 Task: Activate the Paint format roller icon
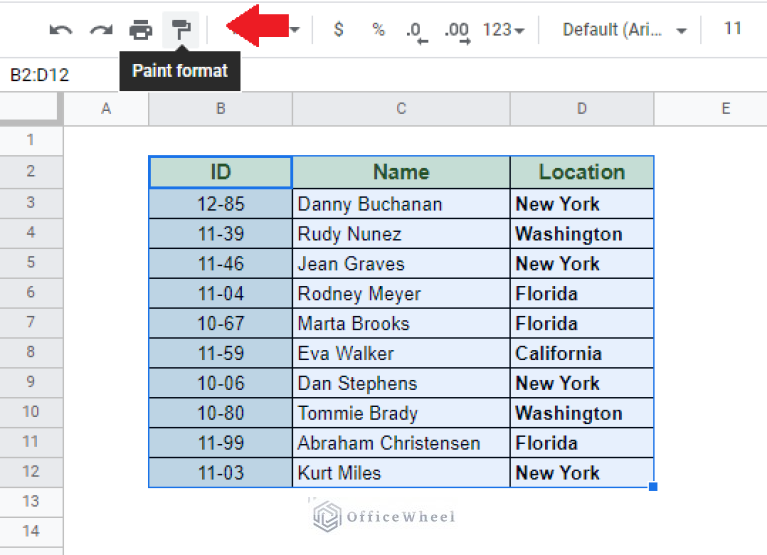pyautogui.click(x=181, y=30)
